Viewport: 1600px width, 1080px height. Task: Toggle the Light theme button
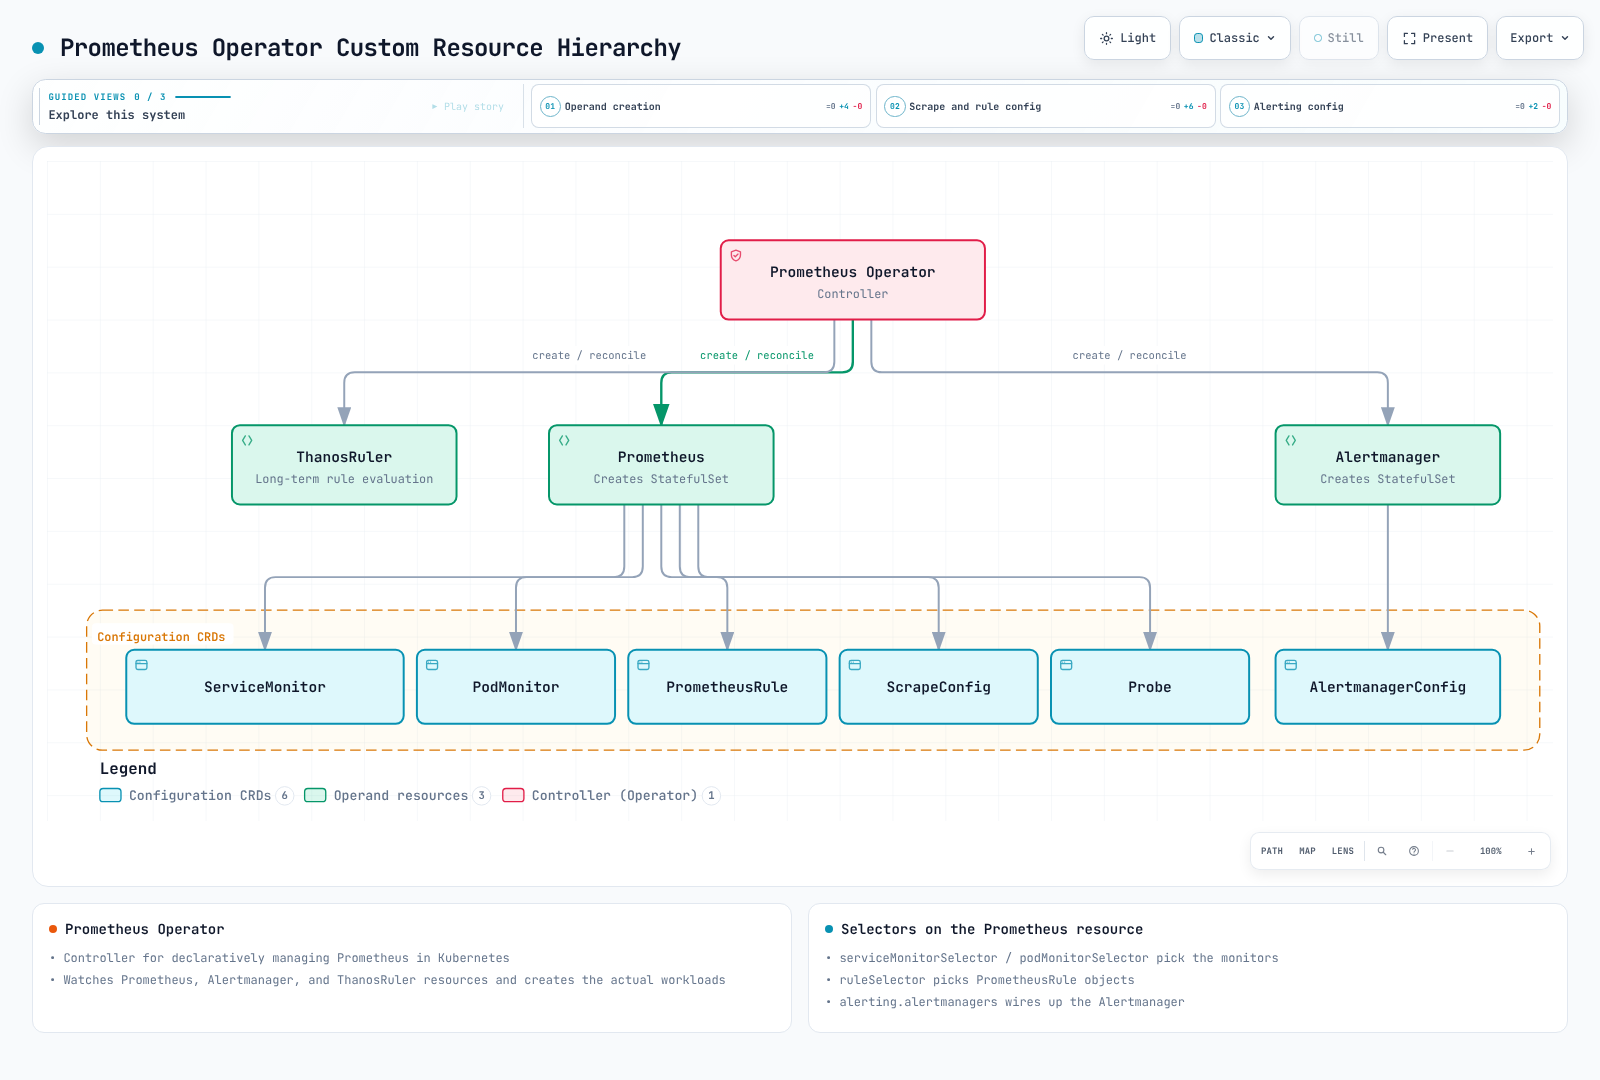(1127, 38)
